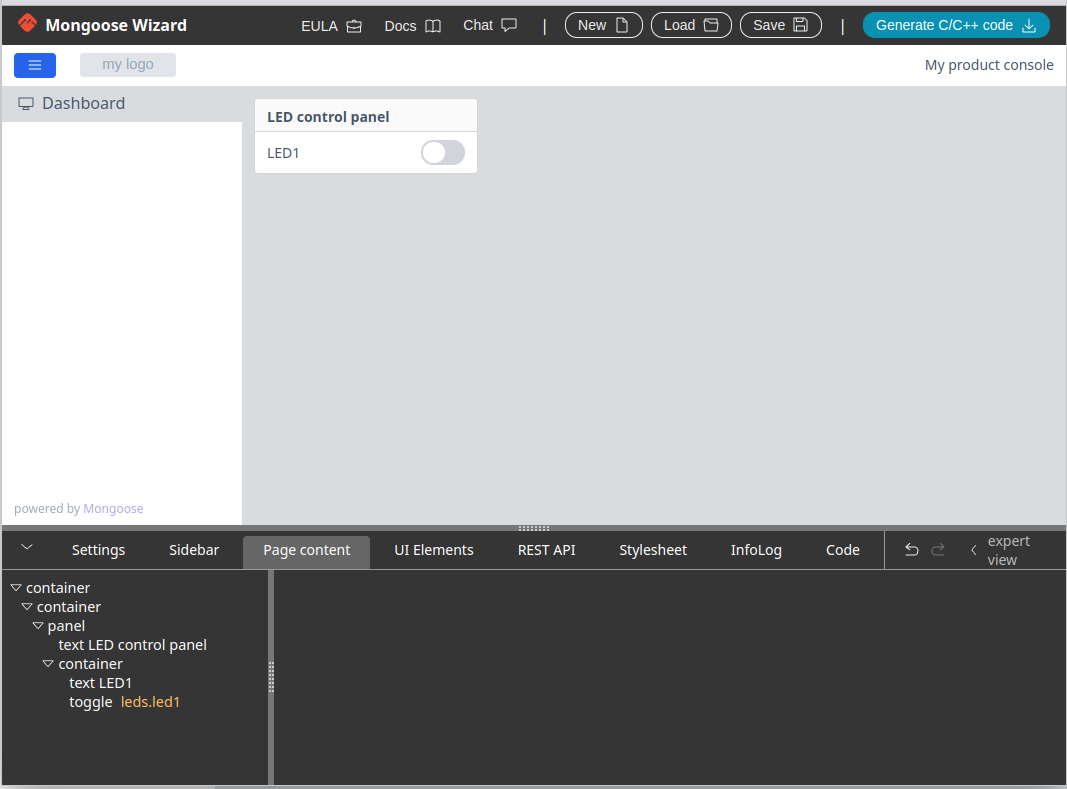Click the undo arrow icon
1067x789 pixels.
pyautogui.click(x=911, y=550)
